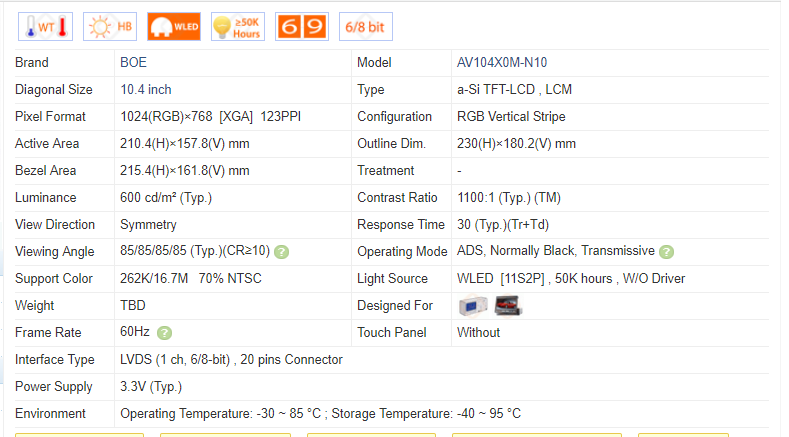Image resolution: width=789 pixels, height=437 pixels.
Task: Click the HB high brightness icon
Action: pyautogui.click(x=110, y=27)
